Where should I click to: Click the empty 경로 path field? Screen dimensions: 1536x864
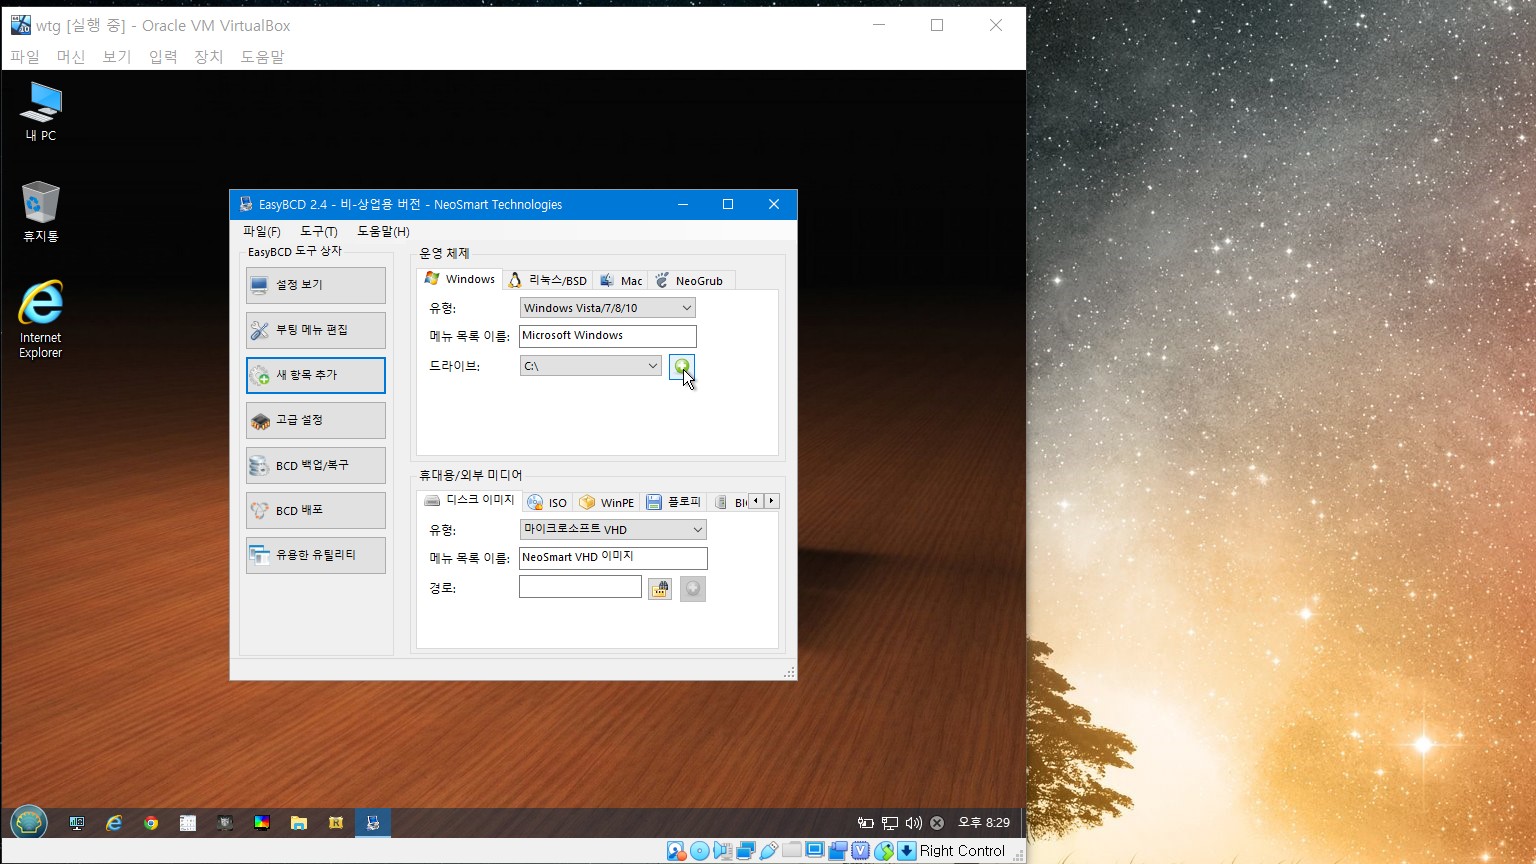[x=580, y=587]
